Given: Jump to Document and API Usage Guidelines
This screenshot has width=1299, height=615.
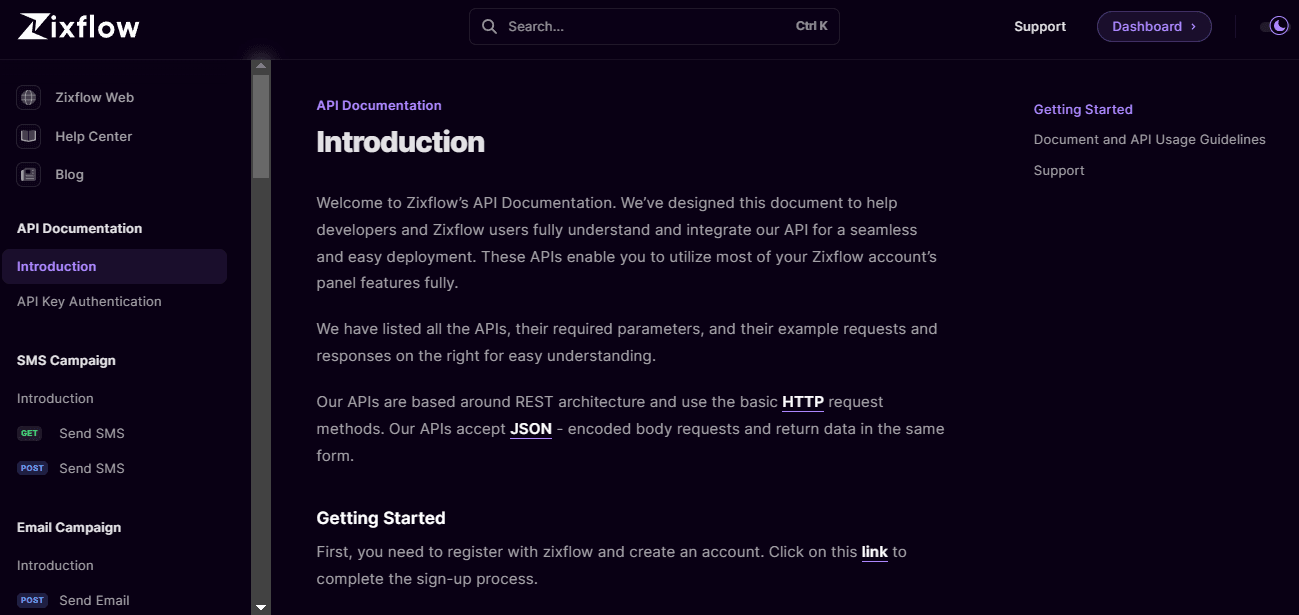Looking at the screenshot, I should (x=1149, y=140).
